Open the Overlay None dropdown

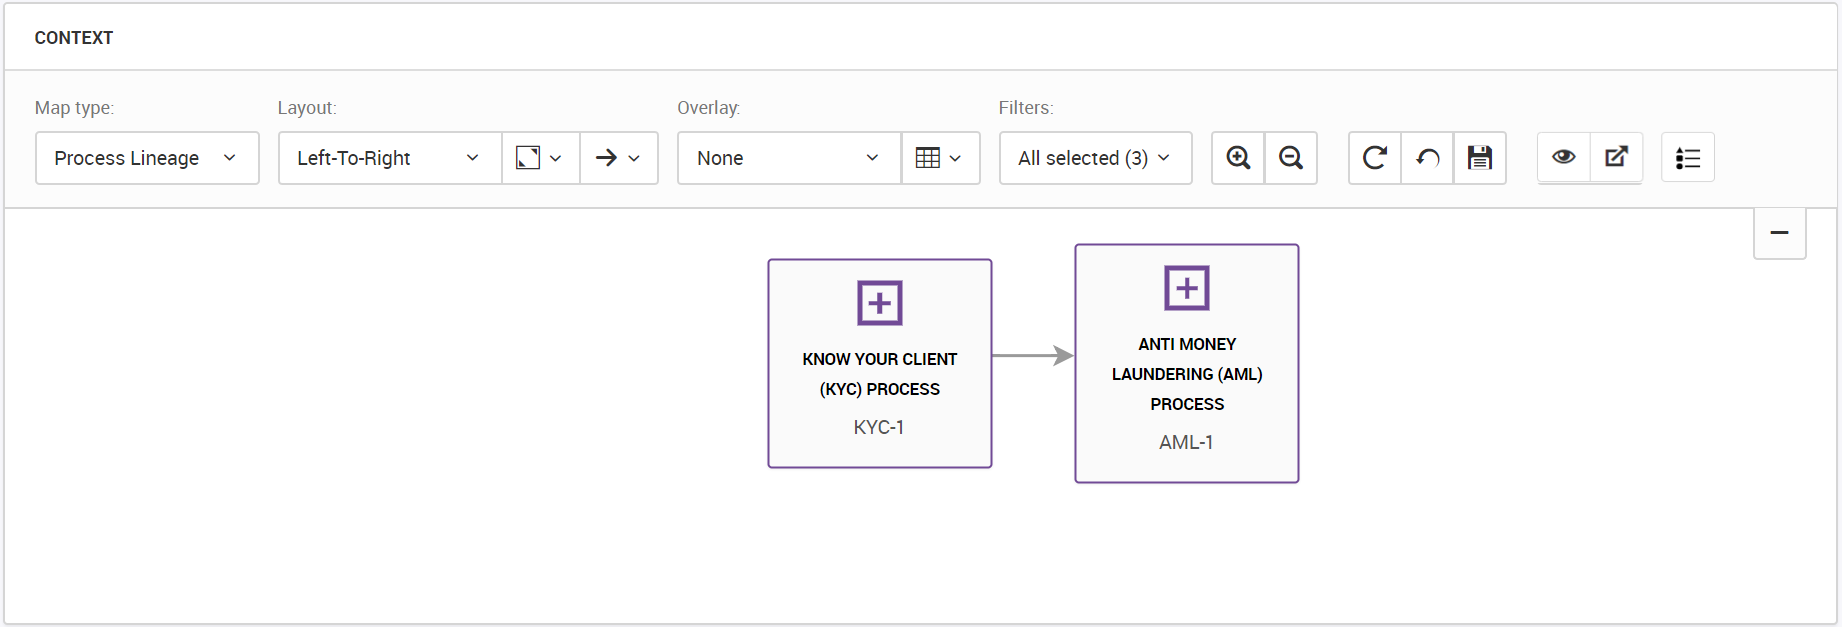click(x=789, y=158)
